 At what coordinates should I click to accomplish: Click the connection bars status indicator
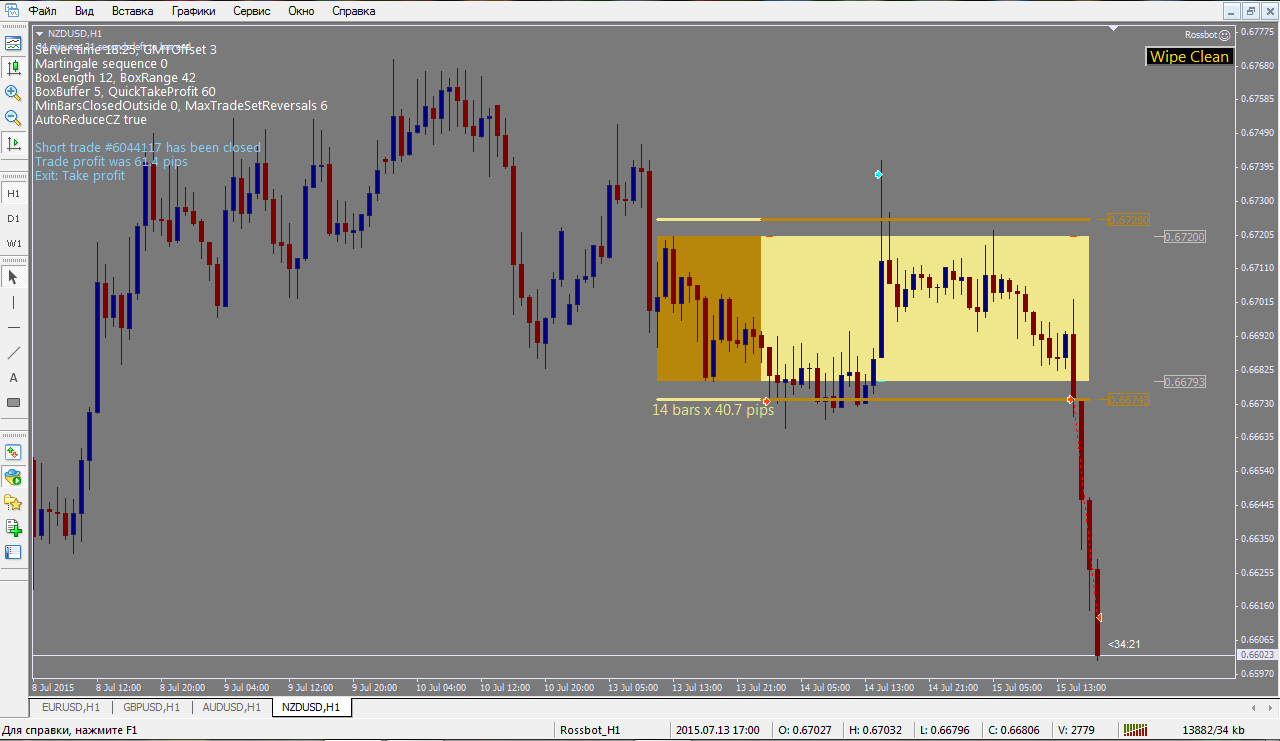(x=1135, y=730)
